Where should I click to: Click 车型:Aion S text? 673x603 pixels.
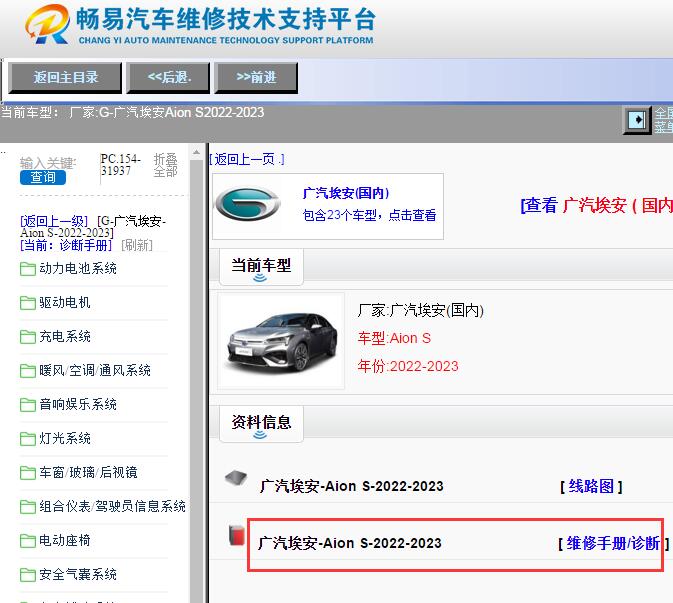[394, 338]
